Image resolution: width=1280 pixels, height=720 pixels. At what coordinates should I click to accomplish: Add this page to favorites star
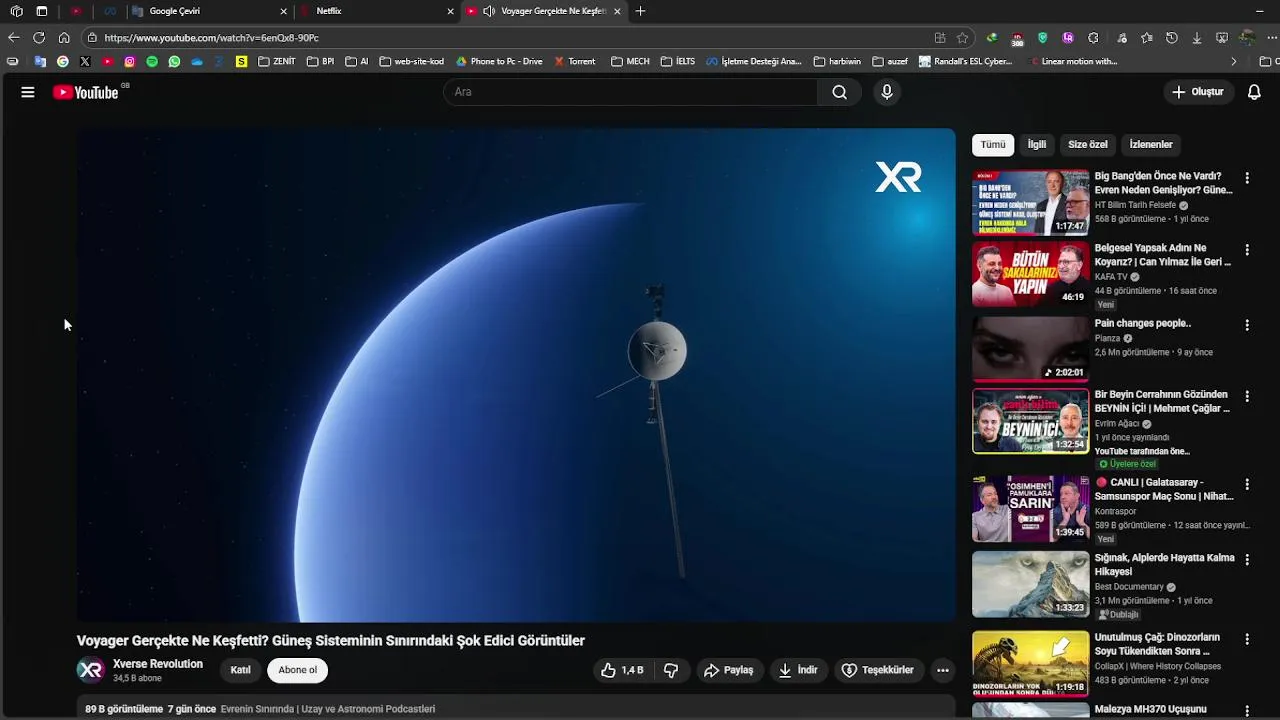962,37
